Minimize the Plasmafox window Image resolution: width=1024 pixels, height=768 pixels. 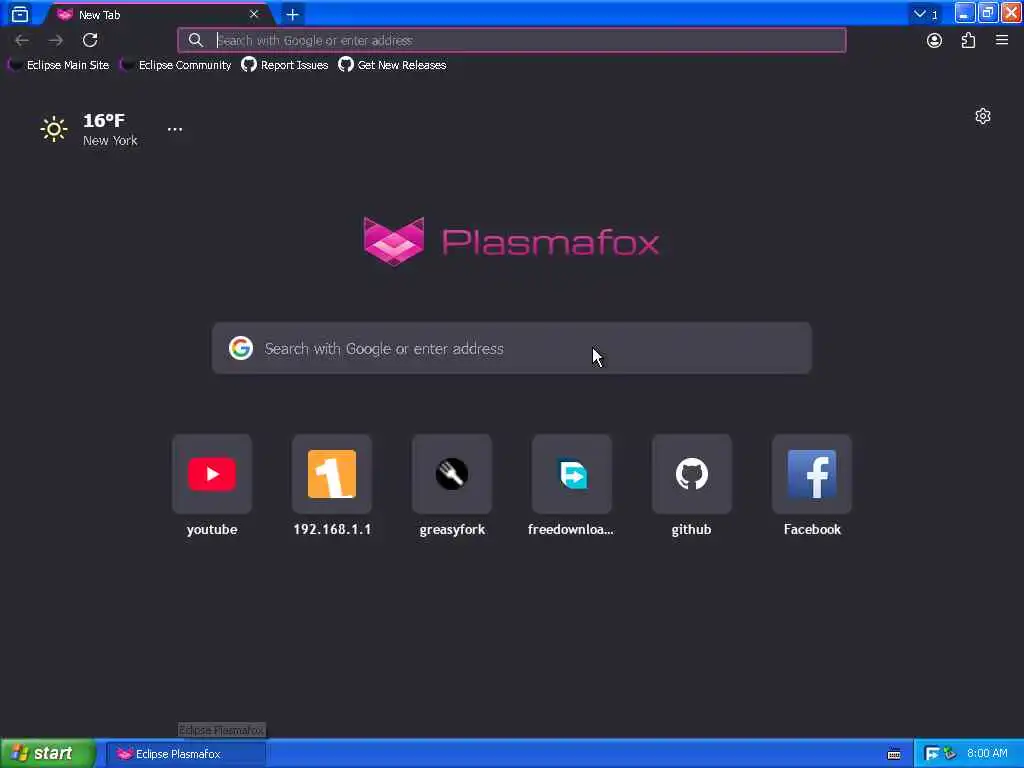965,13
